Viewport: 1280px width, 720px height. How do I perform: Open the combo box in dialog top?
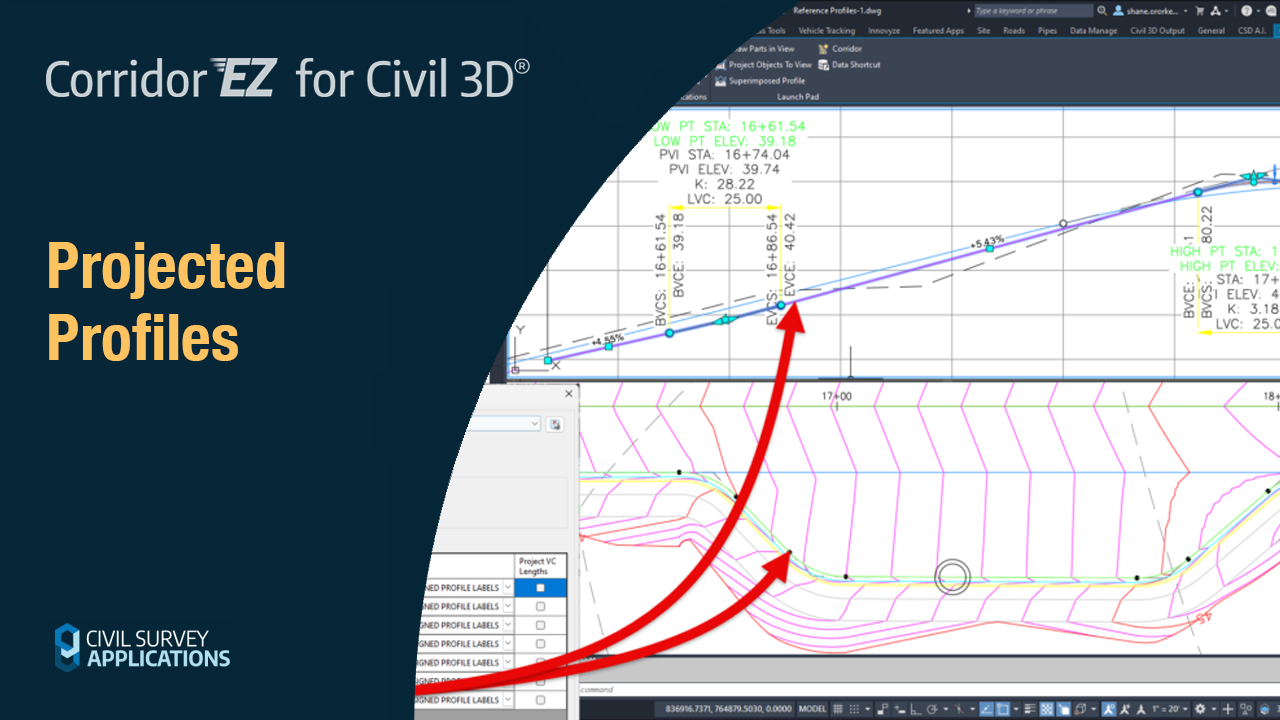click(x=503, y=424)
